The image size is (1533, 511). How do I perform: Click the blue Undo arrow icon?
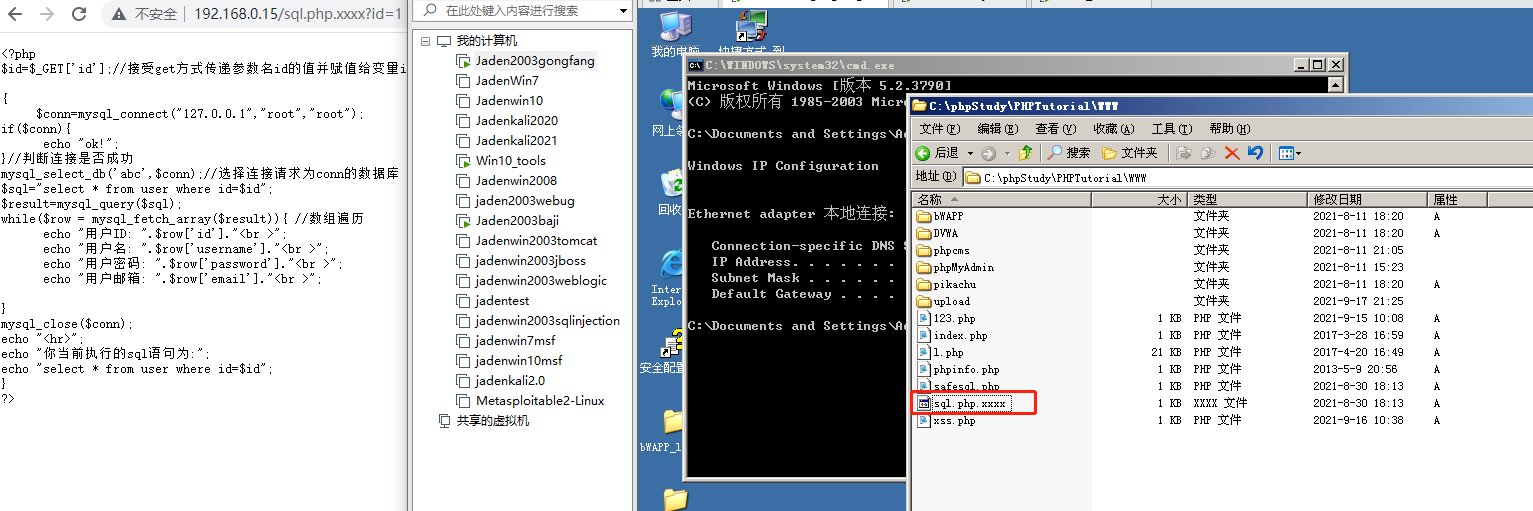tap(1255, 153)
